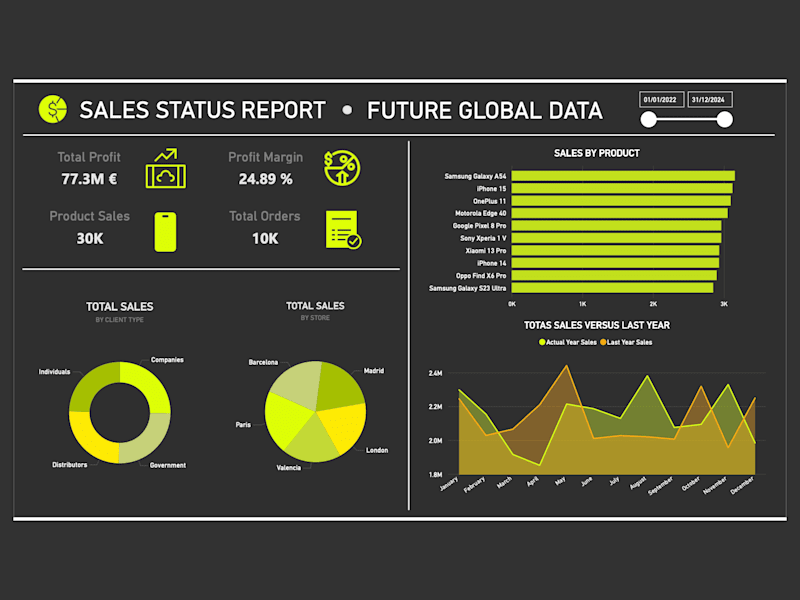The image size is (800, 600).
Task: Click the Madrid pie slice
Action: coord(340,386)
